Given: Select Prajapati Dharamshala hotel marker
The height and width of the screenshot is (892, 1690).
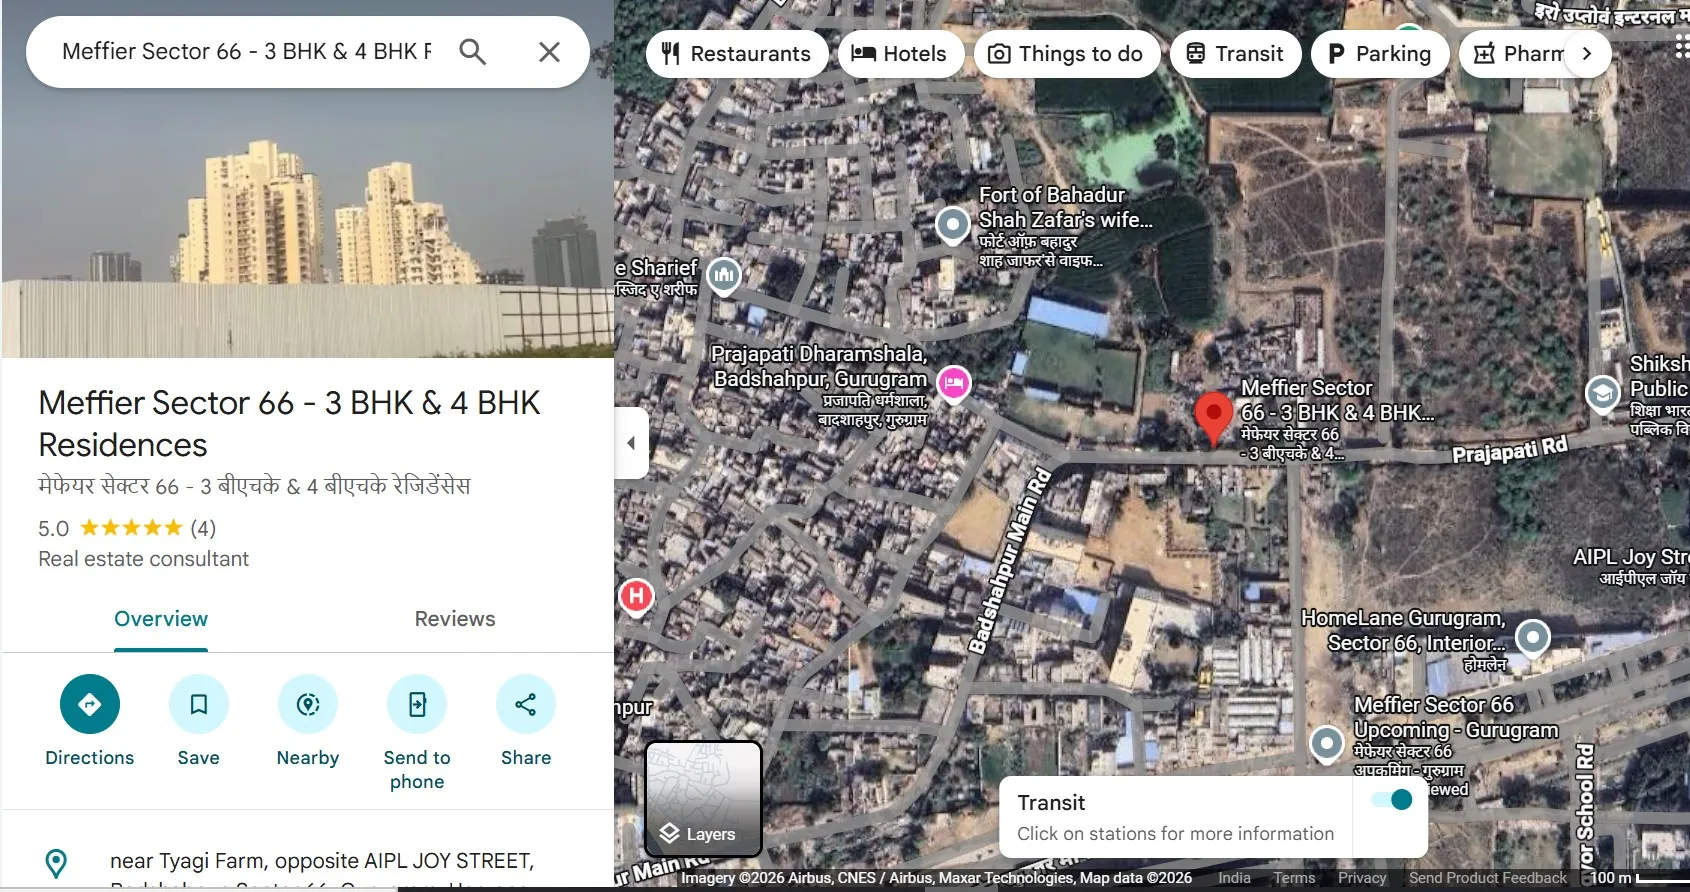Looking at the screenshot, I should 953,383.
